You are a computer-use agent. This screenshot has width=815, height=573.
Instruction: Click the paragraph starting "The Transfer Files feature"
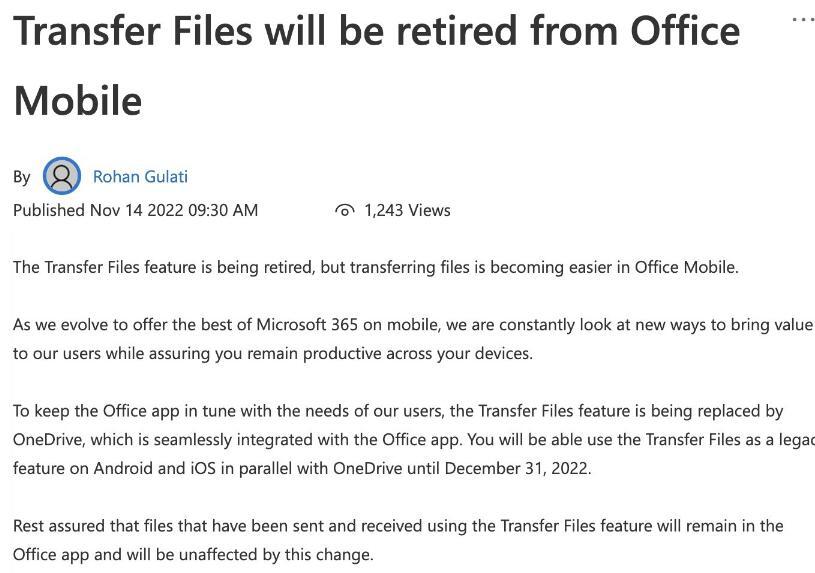pyautogui.click(x=375, y=267)
